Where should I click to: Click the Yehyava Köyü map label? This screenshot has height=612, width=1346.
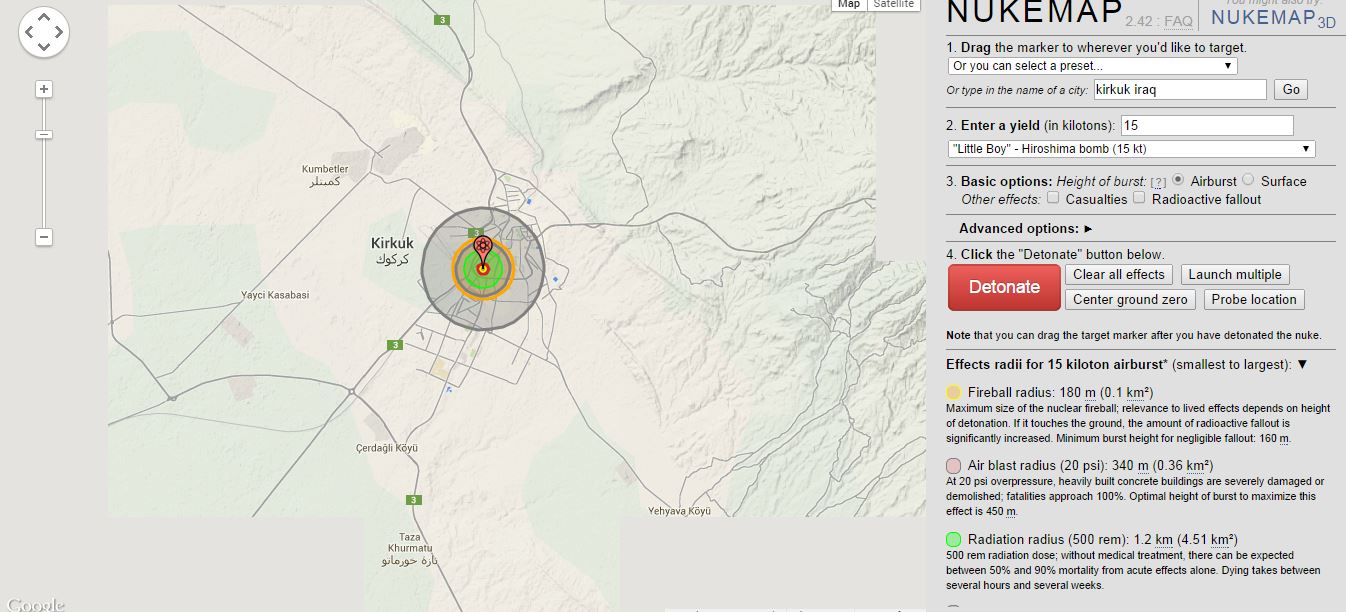[x=680, y=510]
